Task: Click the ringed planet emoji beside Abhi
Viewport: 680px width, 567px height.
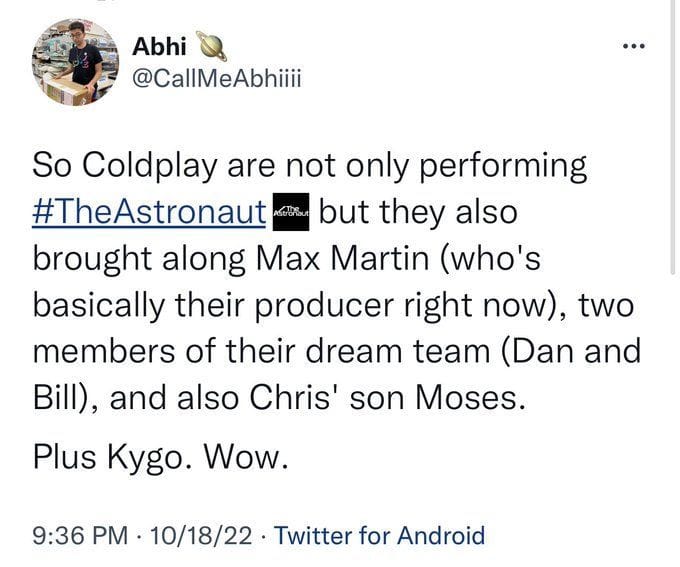Action: tap(215, 45)
